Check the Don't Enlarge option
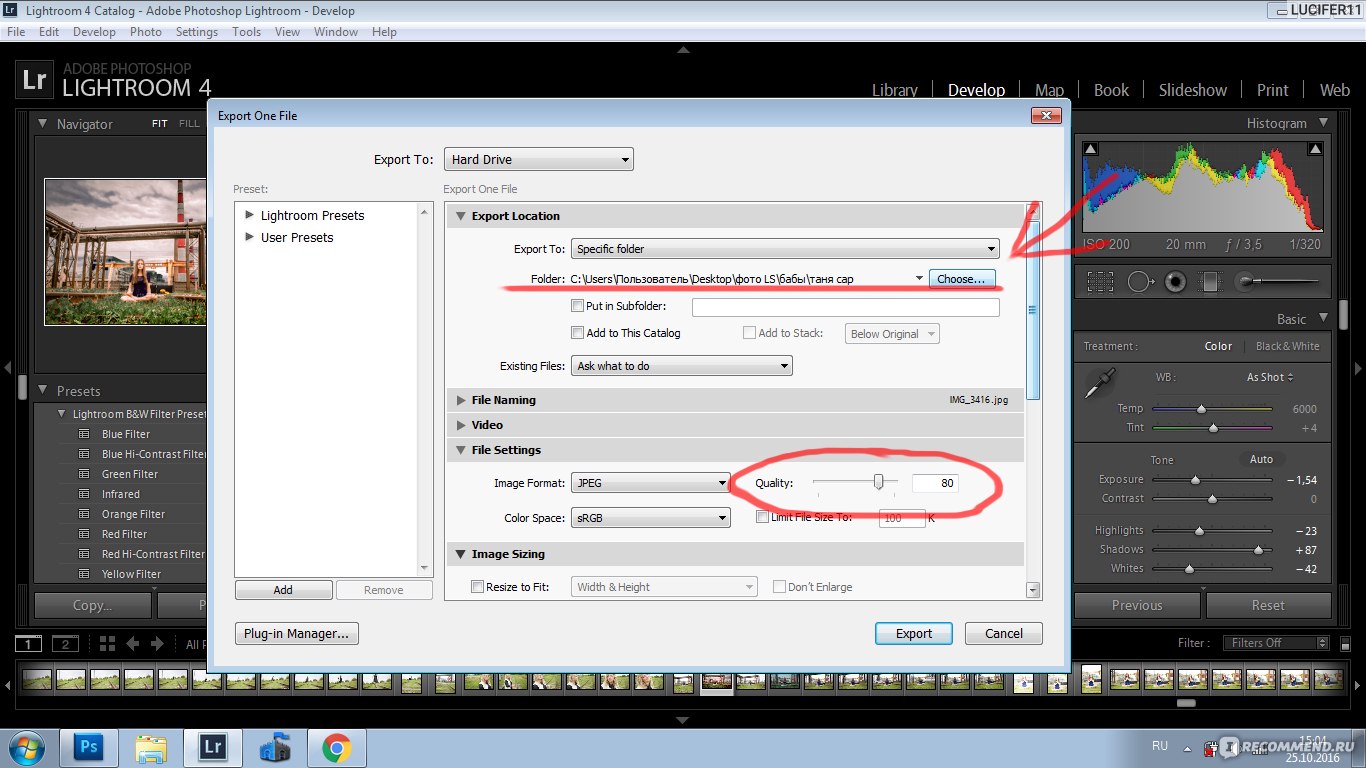 [779, 587]
